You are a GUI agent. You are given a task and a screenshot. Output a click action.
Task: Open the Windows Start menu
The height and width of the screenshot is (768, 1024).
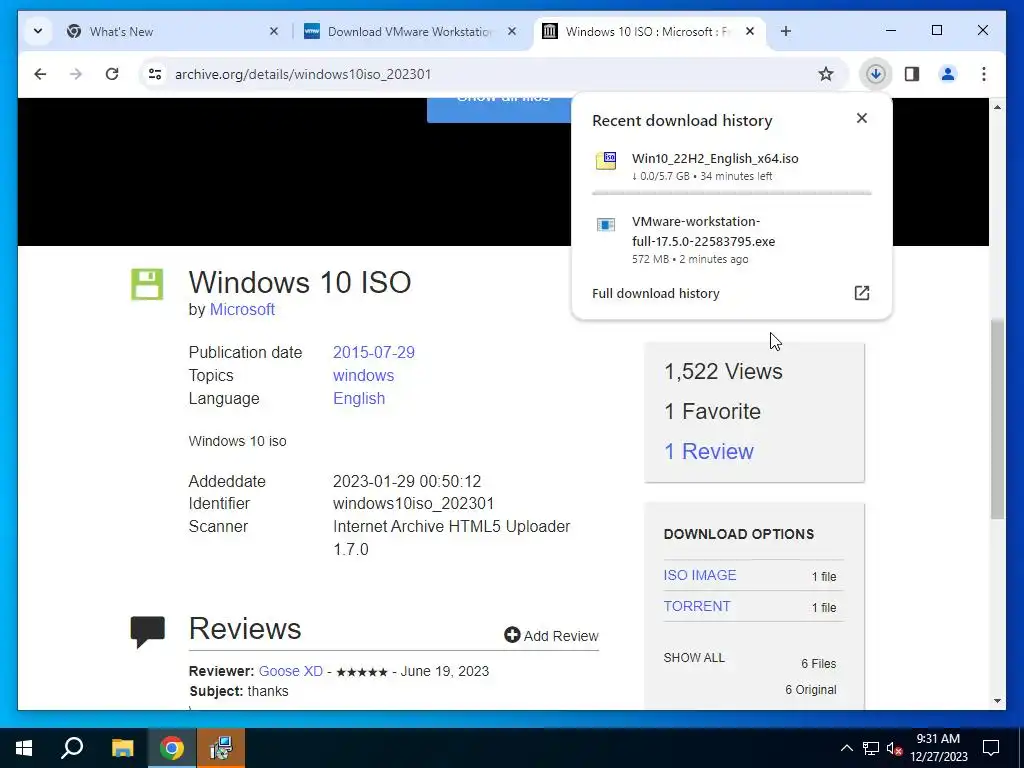point(24,748)
